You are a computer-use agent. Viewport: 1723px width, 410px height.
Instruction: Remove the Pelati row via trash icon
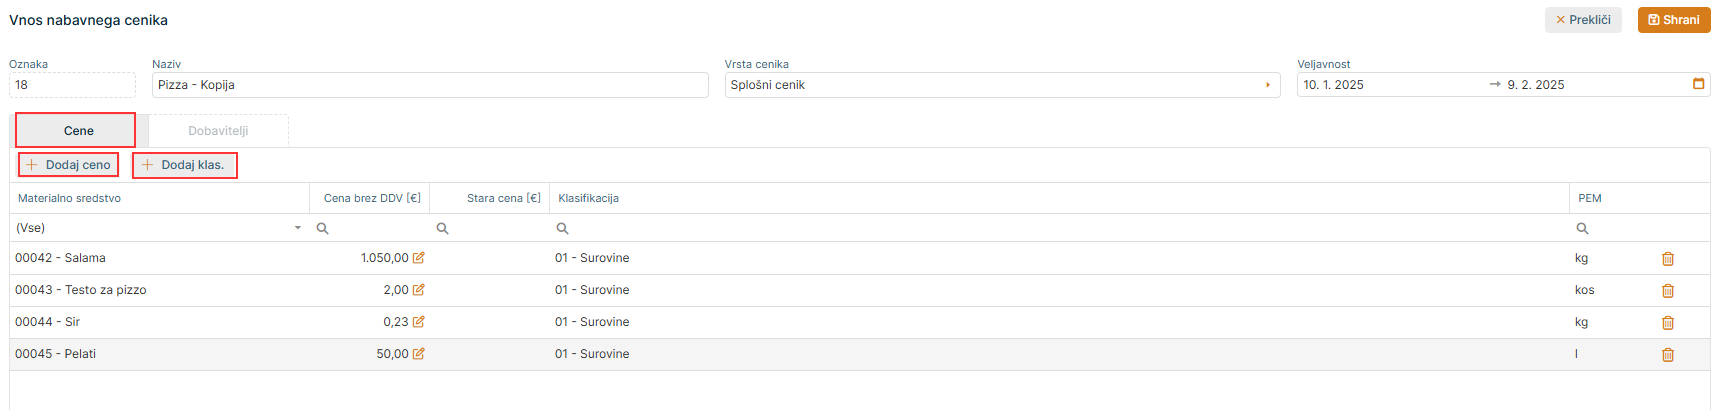(1667, 355)
